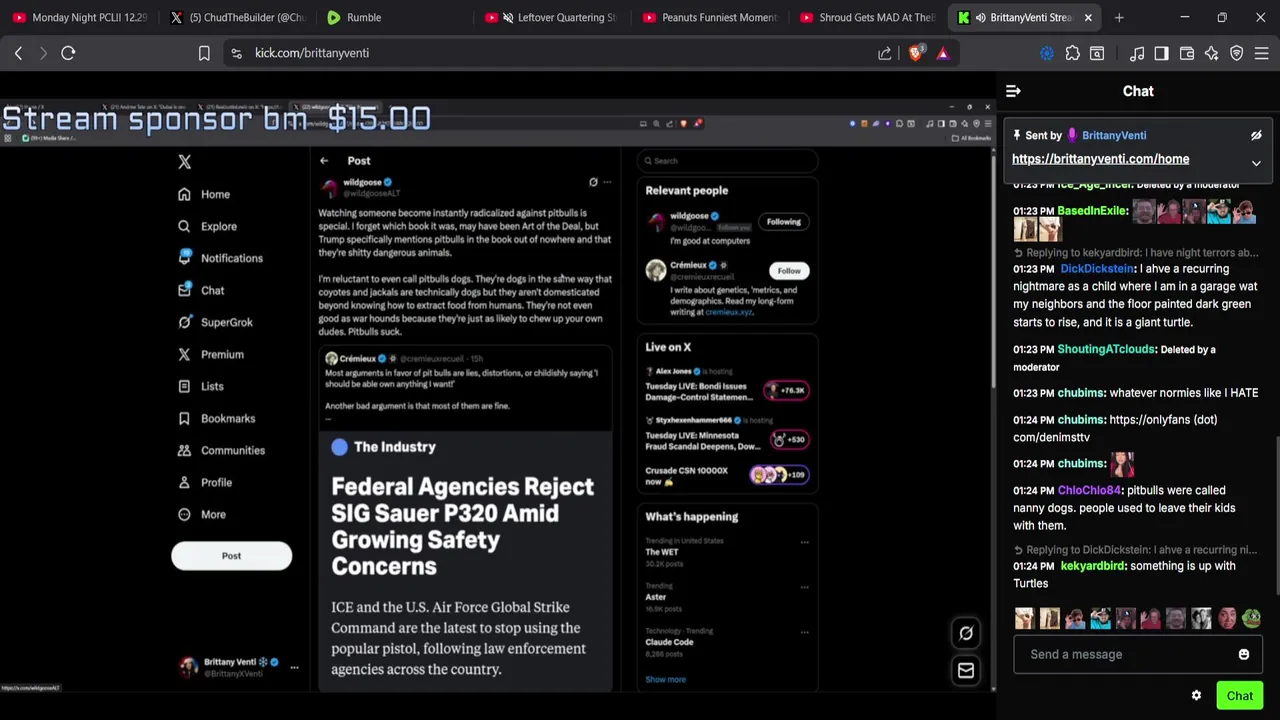Select Explore in streamed X sidebar
This screenshot has width=1280, height=720.
click(x=208, y=227)
